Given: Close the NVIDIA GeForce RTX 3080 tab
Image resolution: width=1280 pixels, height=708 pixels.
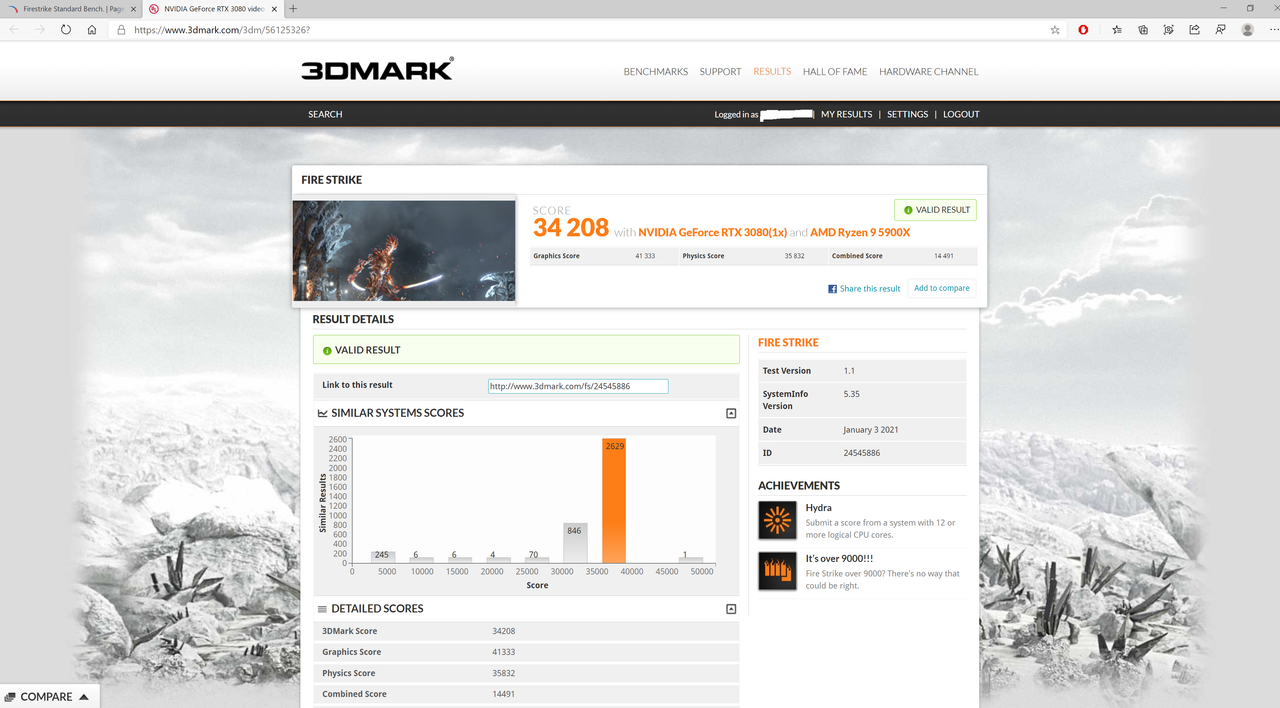Looking at the screenshot, I should (274, 8).
